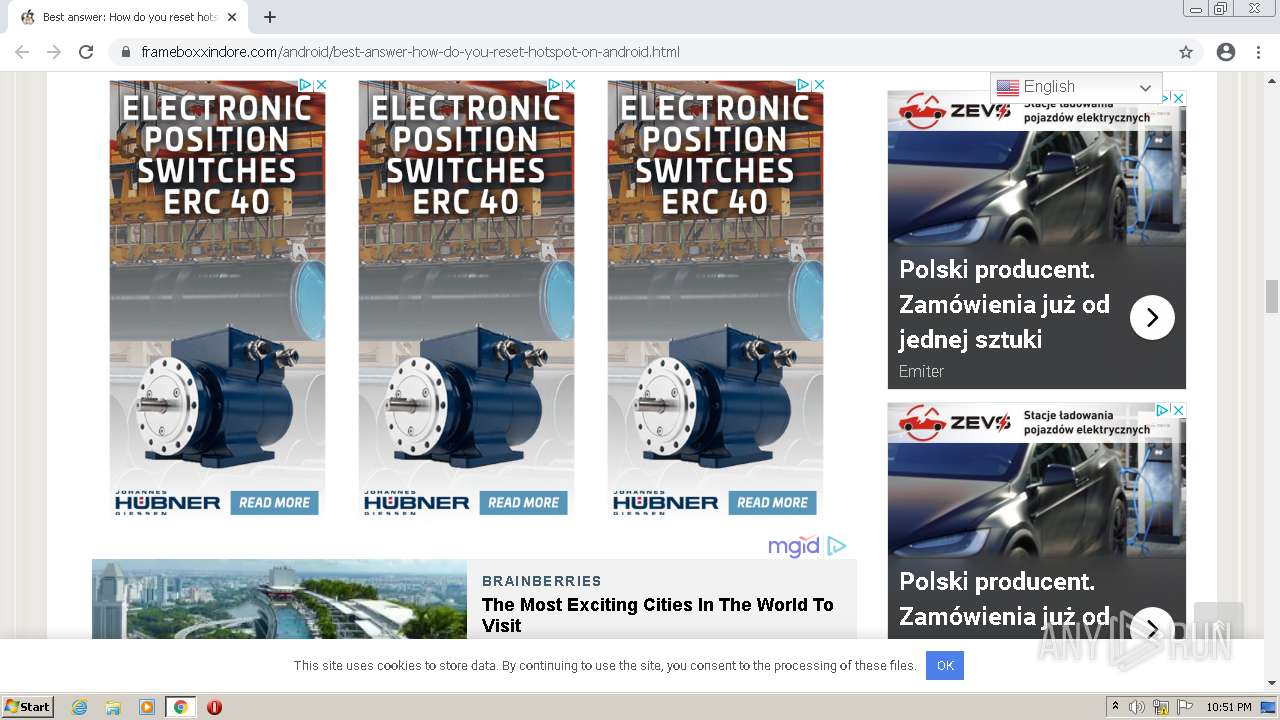Screen dimensions: 1280x720
Task: Select the 'Best answer' browser tab
Action: 125,17
